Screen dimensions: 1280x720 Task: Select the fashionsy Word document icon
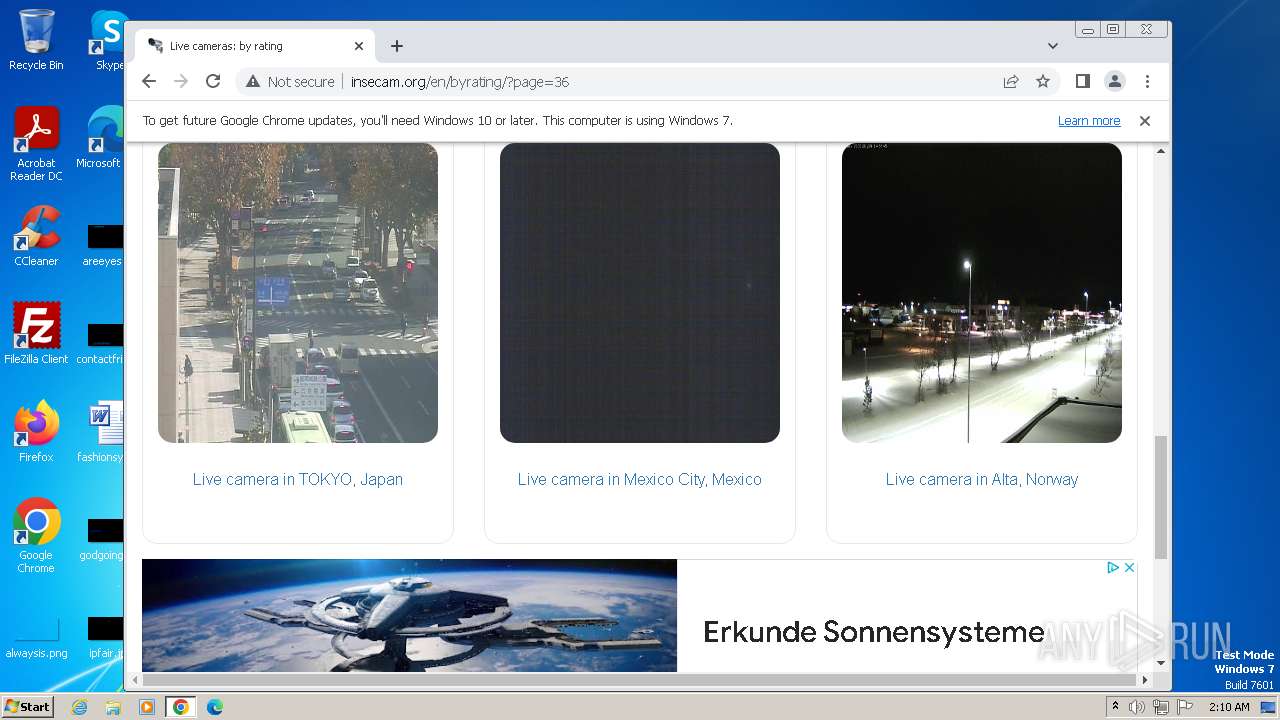pyautogui.click(x=100, y=432)
